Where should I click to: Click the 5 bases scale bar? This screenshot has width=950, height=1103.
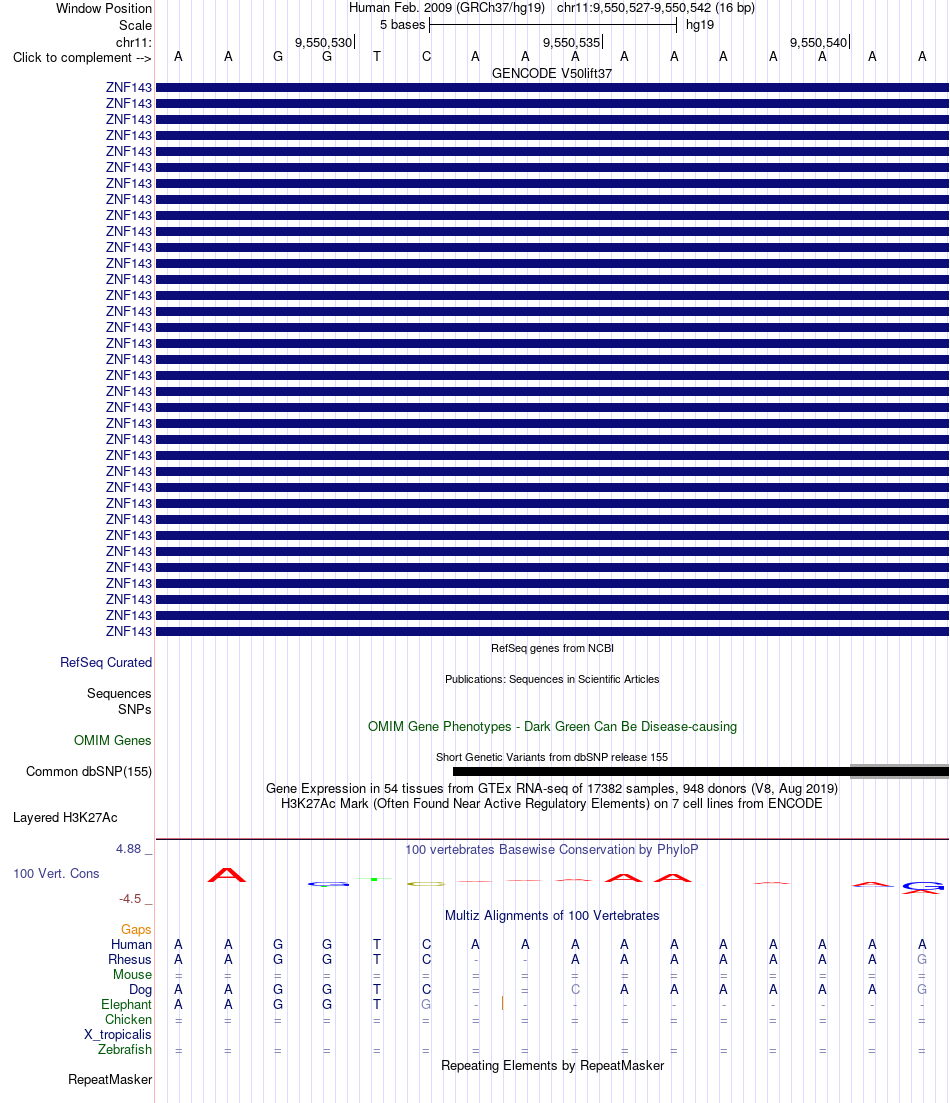pyautogui.click(x=552, y=25)
